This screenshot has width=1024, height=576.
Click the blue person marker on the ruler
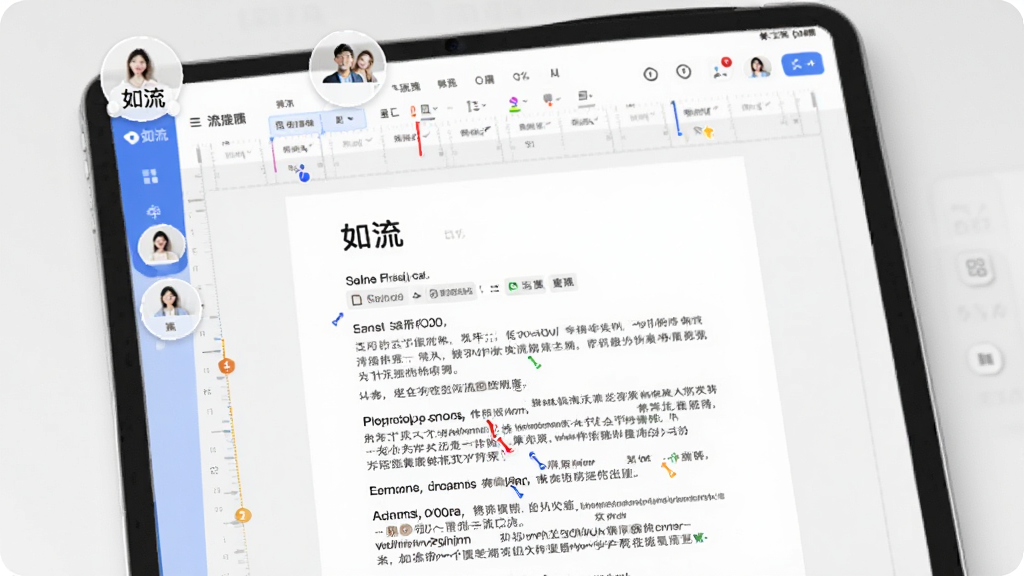tap(303, 174)
